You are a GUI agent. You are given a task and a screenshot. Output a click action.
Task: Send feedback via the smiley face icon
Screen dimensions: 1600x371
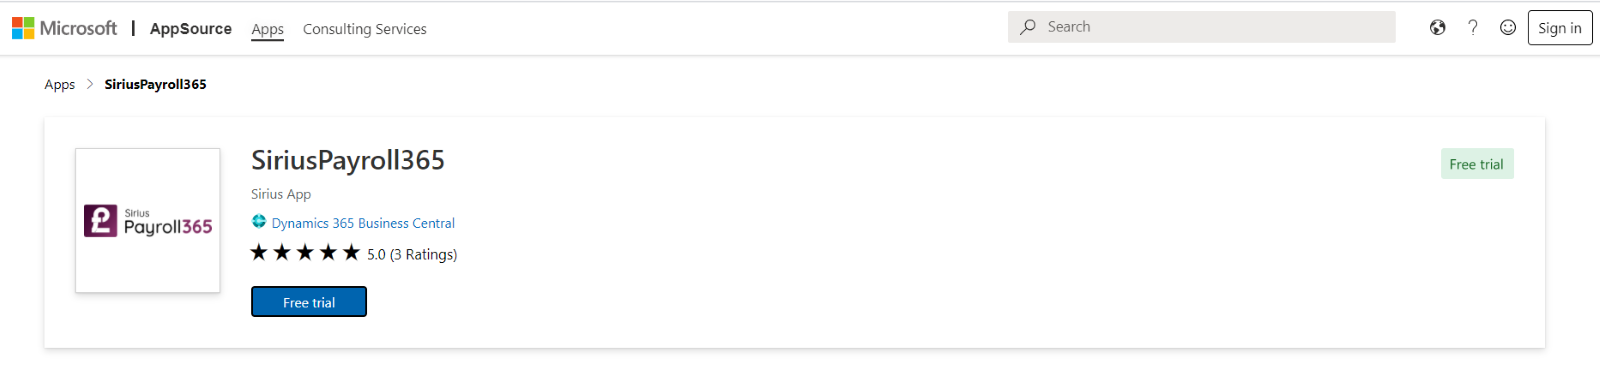click(1508, 28)
